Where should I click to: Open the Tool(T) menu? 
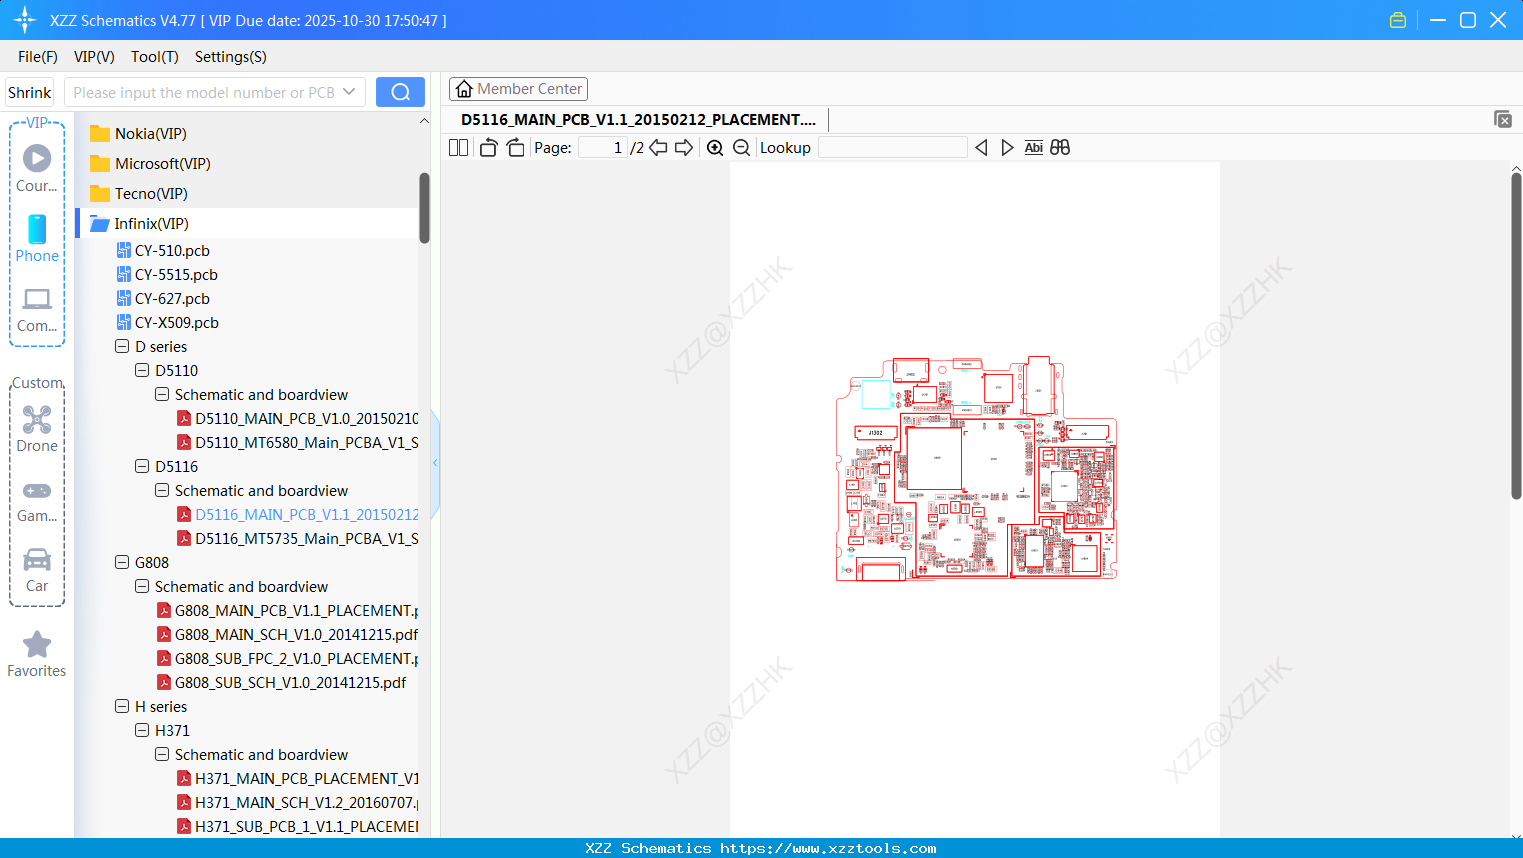click(154, 57)
